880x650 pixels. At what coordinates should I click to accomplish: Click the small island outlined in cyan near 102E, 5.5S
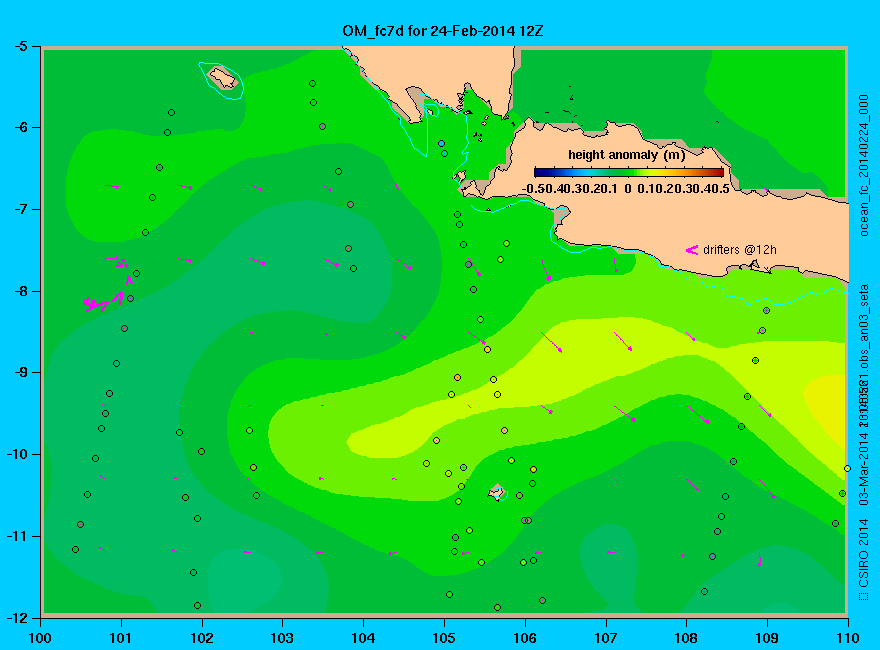223,78
